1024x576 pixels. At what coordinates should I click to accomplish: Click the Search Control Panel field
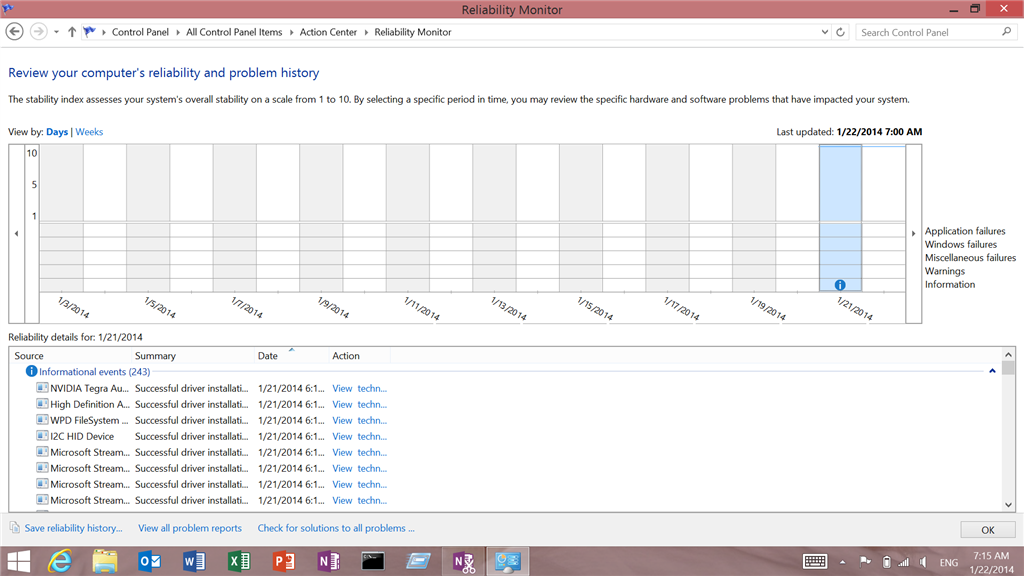click(930, 32)
